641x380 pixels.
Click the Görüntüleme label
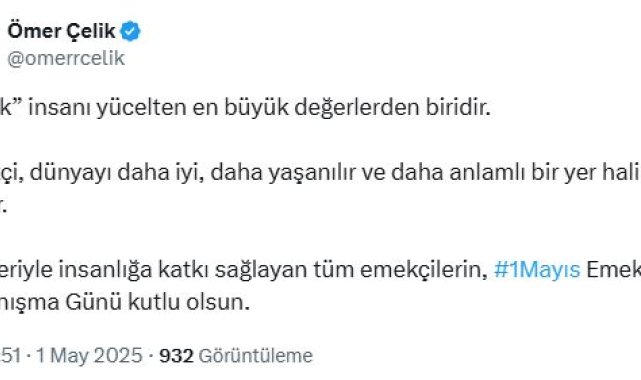[x=256, y=355]
